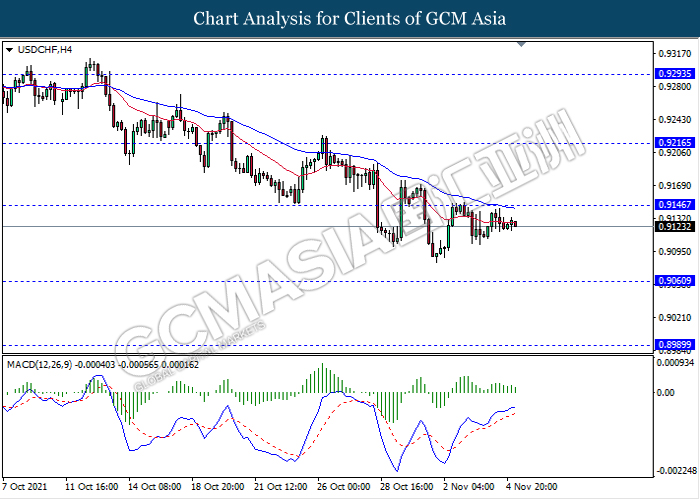Click the 0.92430 price axis value
Screen dimensions: 700x500
pos(675,120)
